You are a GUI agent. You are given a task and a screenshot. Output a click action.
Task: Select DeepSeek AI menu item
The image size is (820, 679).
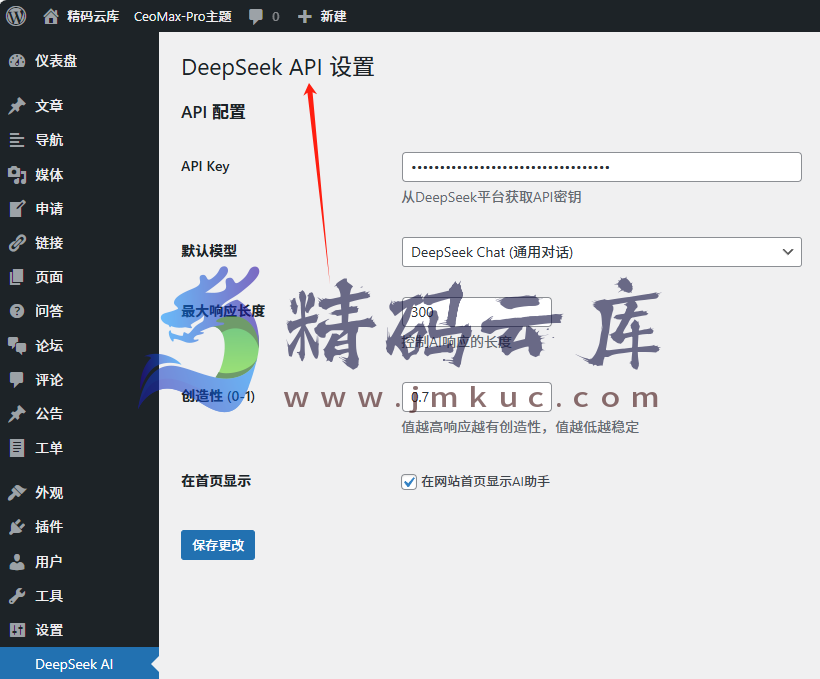pyautogui.click(x=79, y=664)
